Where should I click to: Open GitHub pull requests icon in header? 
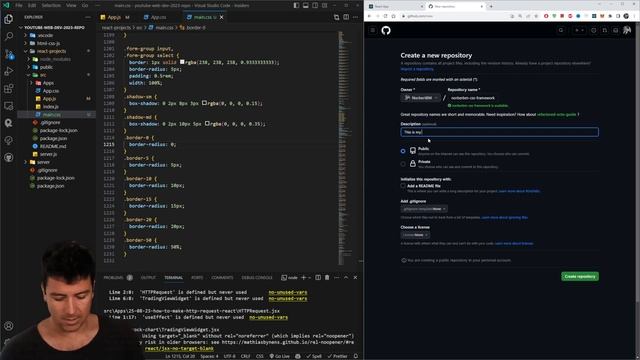pos(604,30)
